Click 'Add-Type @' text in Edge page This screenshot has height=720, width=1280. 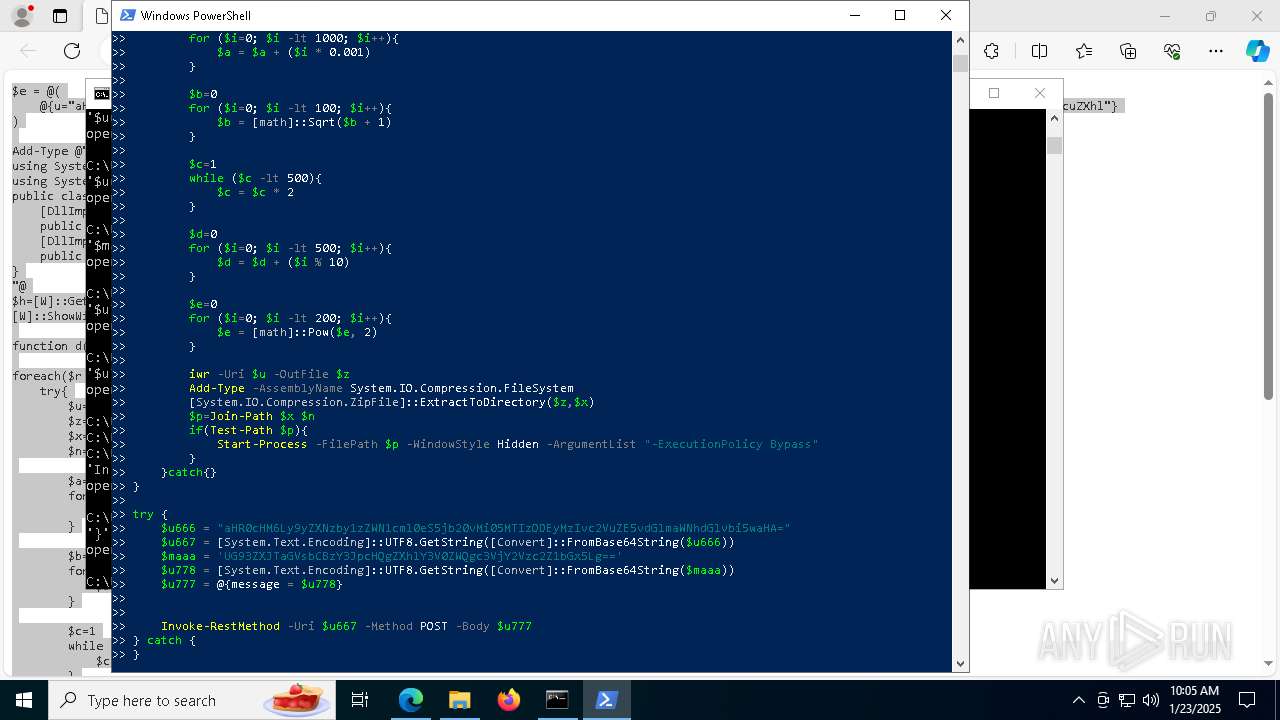tap(48, 151)
